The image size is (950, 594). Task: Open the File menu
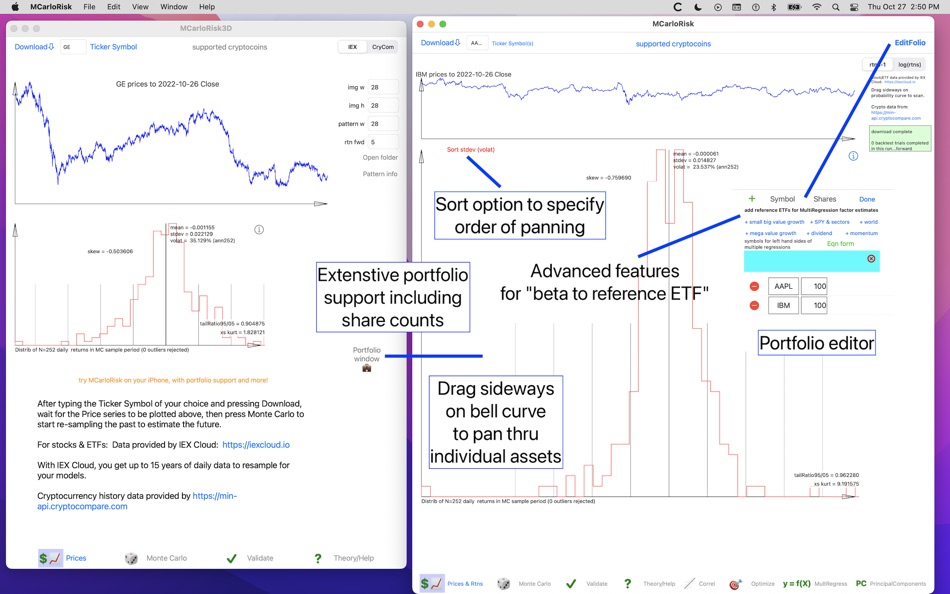(x=89, y=7)
